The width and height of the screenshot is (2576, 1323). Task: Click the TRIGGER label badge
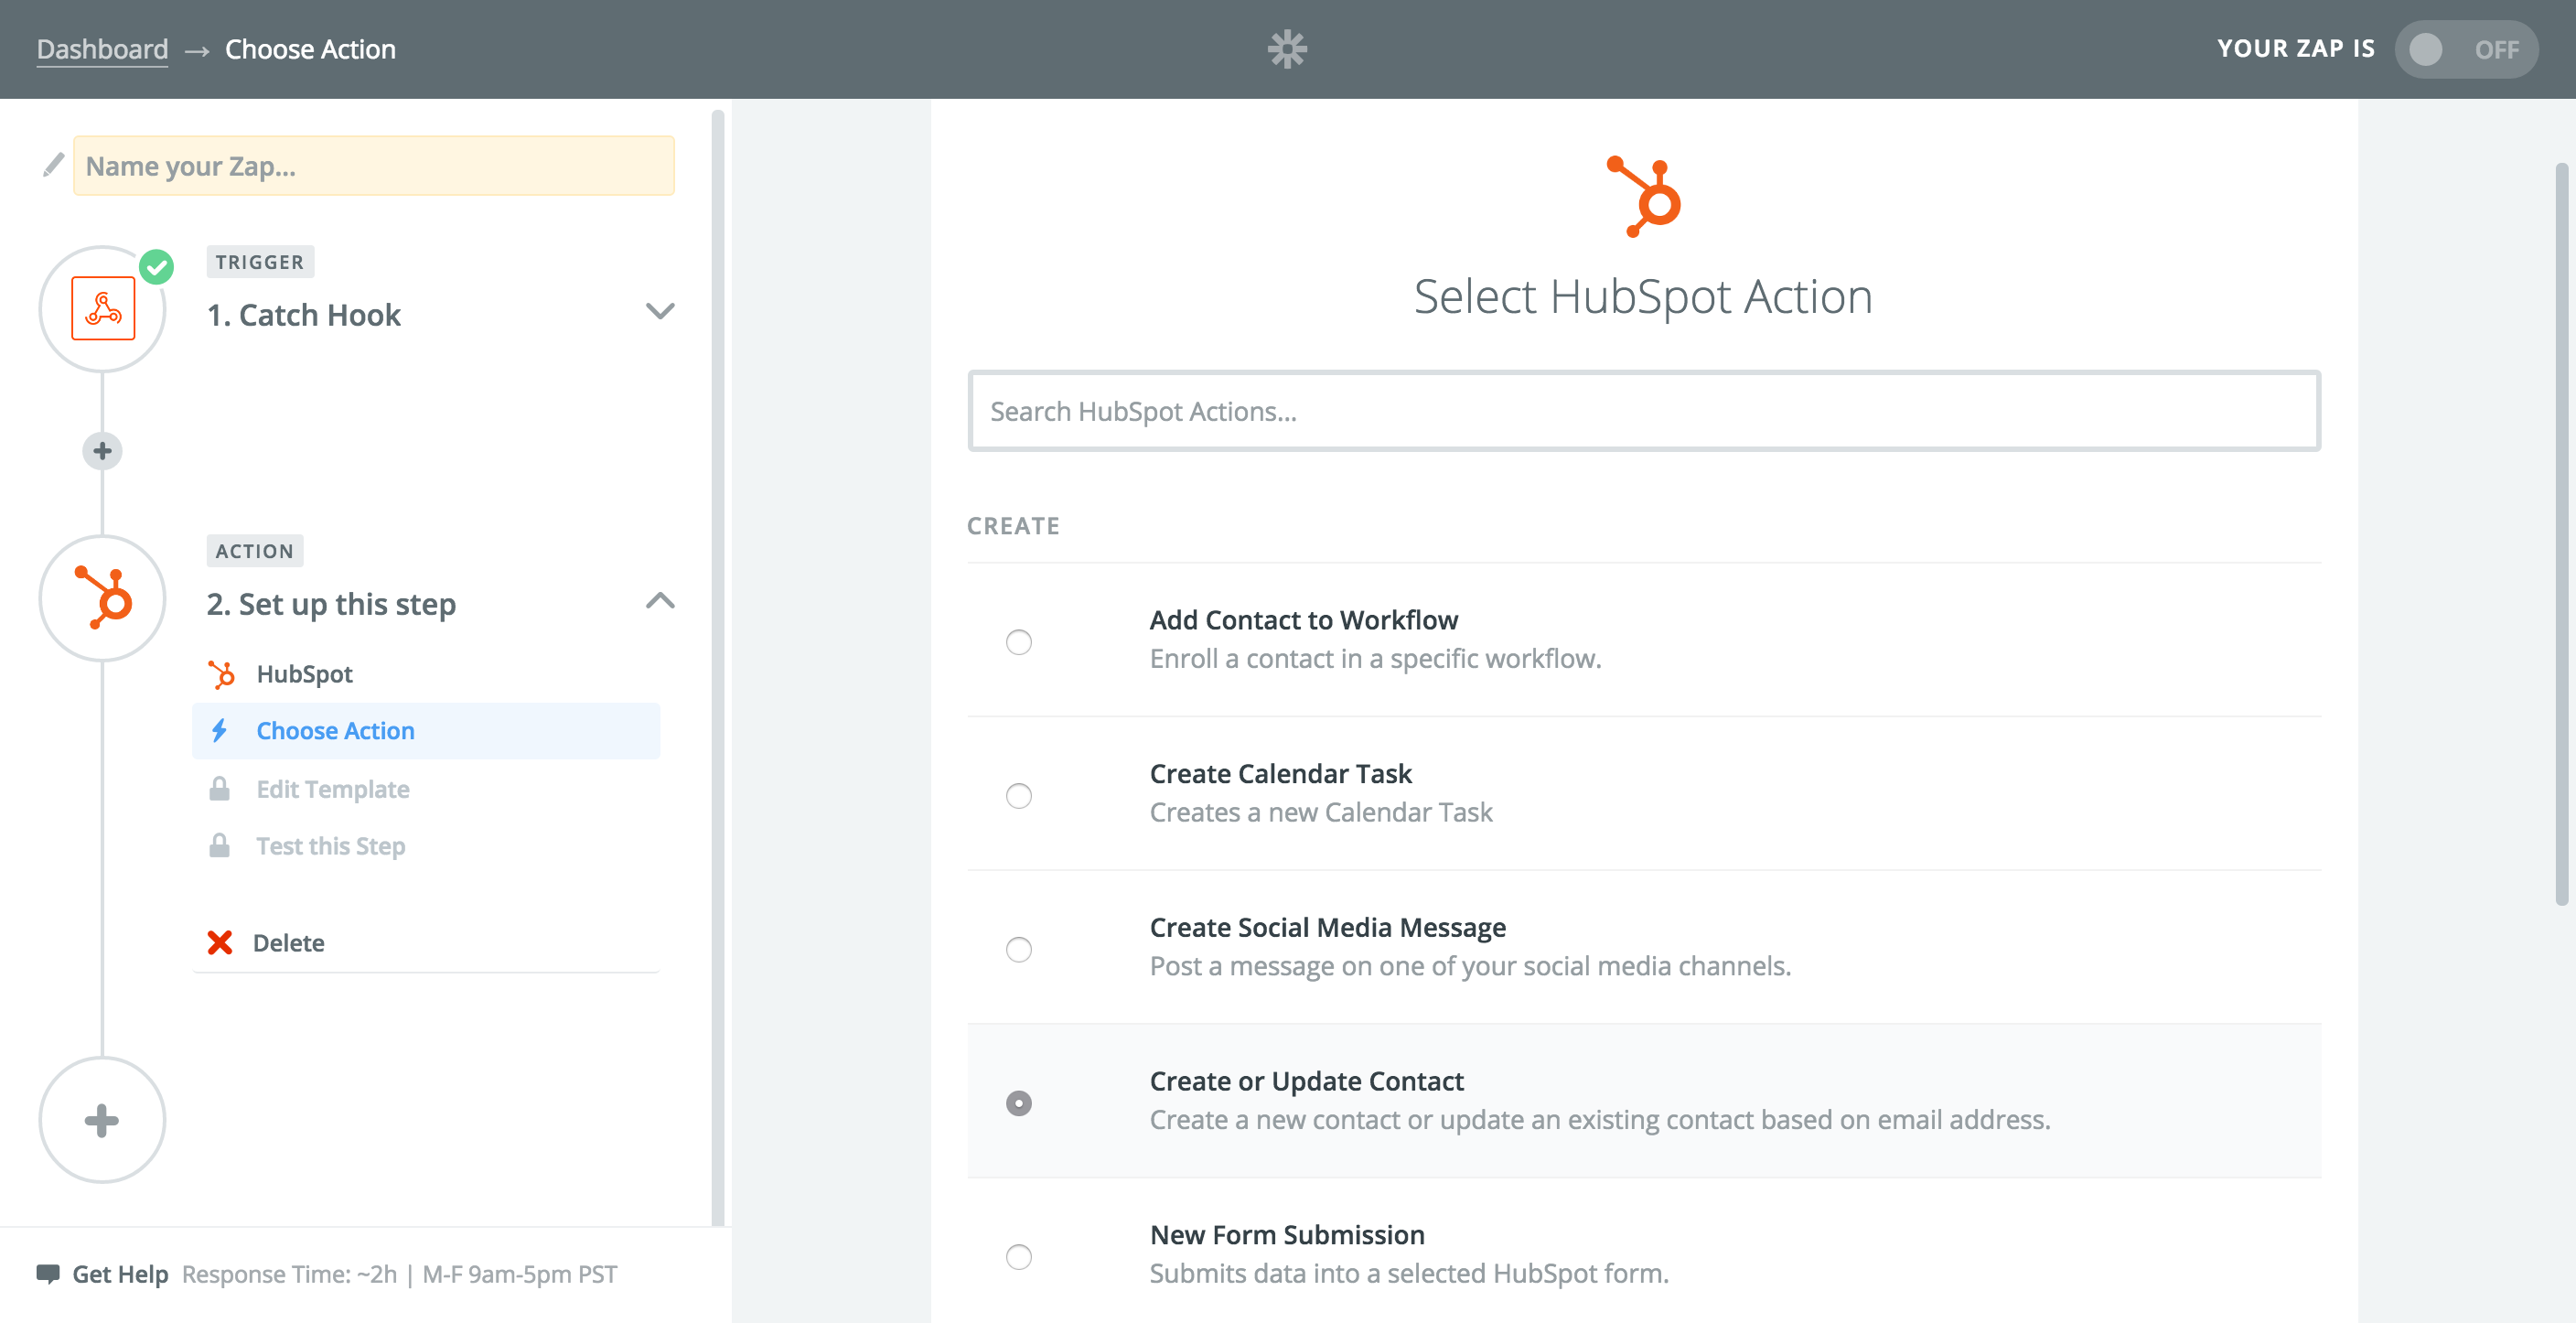pyautogui.click(x=260, y=262)
